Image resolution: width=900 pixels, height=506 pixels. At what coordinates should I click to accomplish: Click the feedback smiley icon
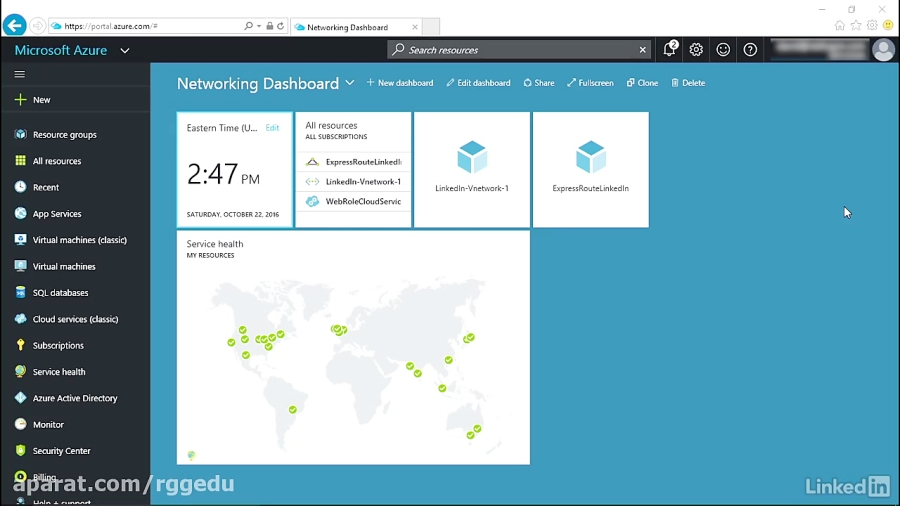click(x=723, y=50)
